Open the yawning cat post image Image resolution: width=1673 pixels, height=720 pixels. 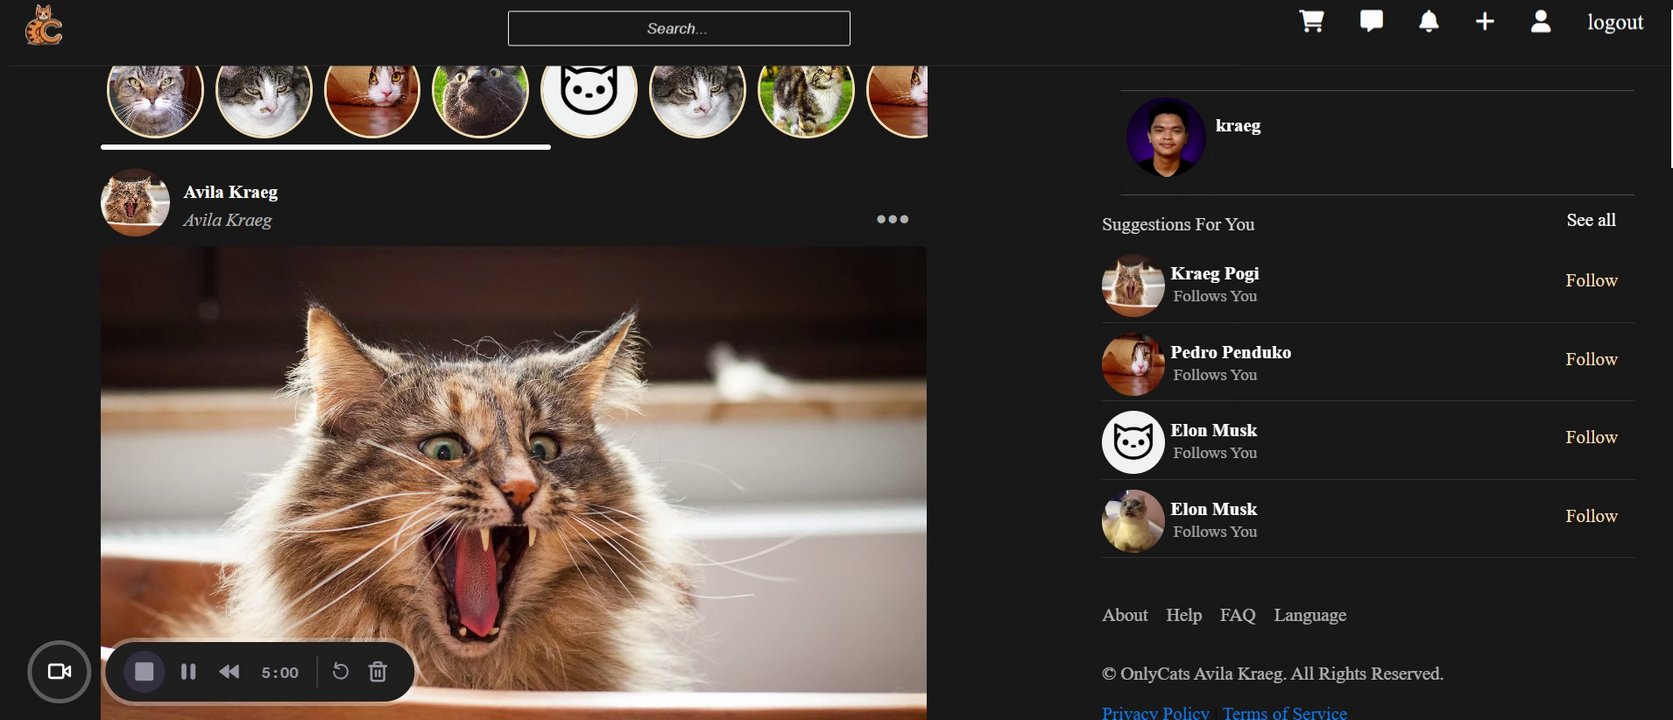[x=513, y=483]
